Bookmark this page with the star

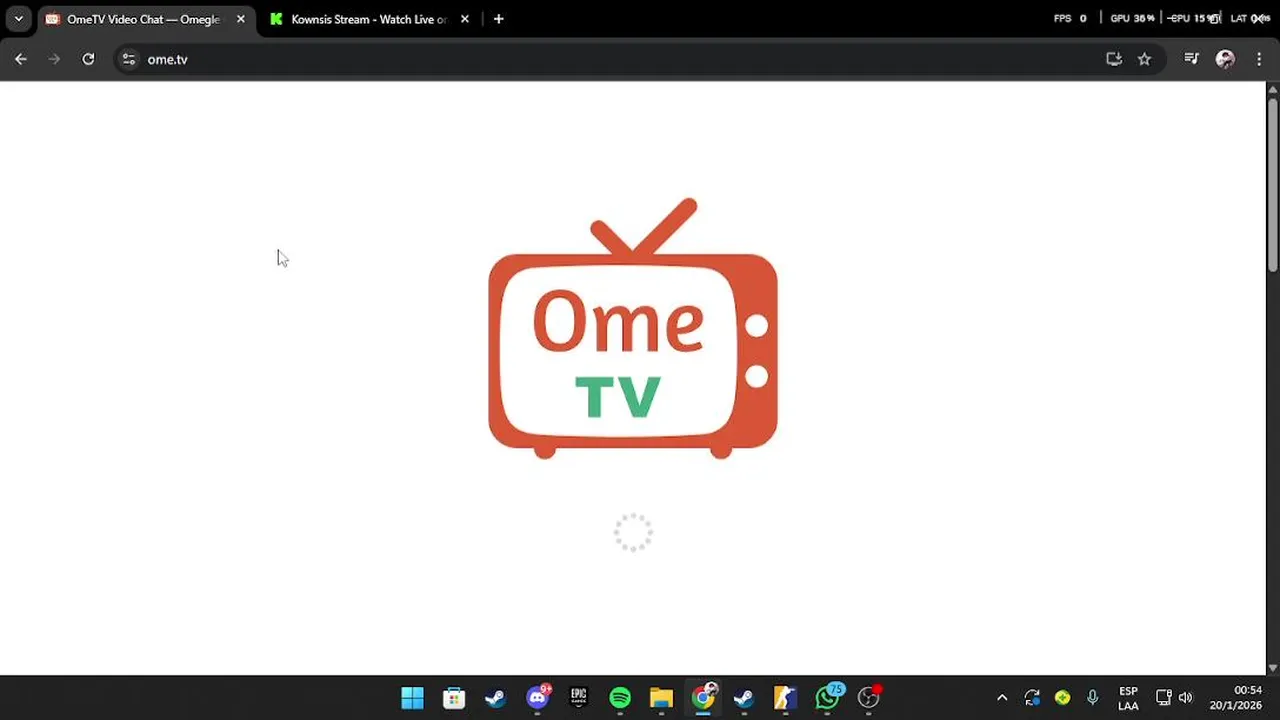pyautogui.click(x=1144, y=59)
